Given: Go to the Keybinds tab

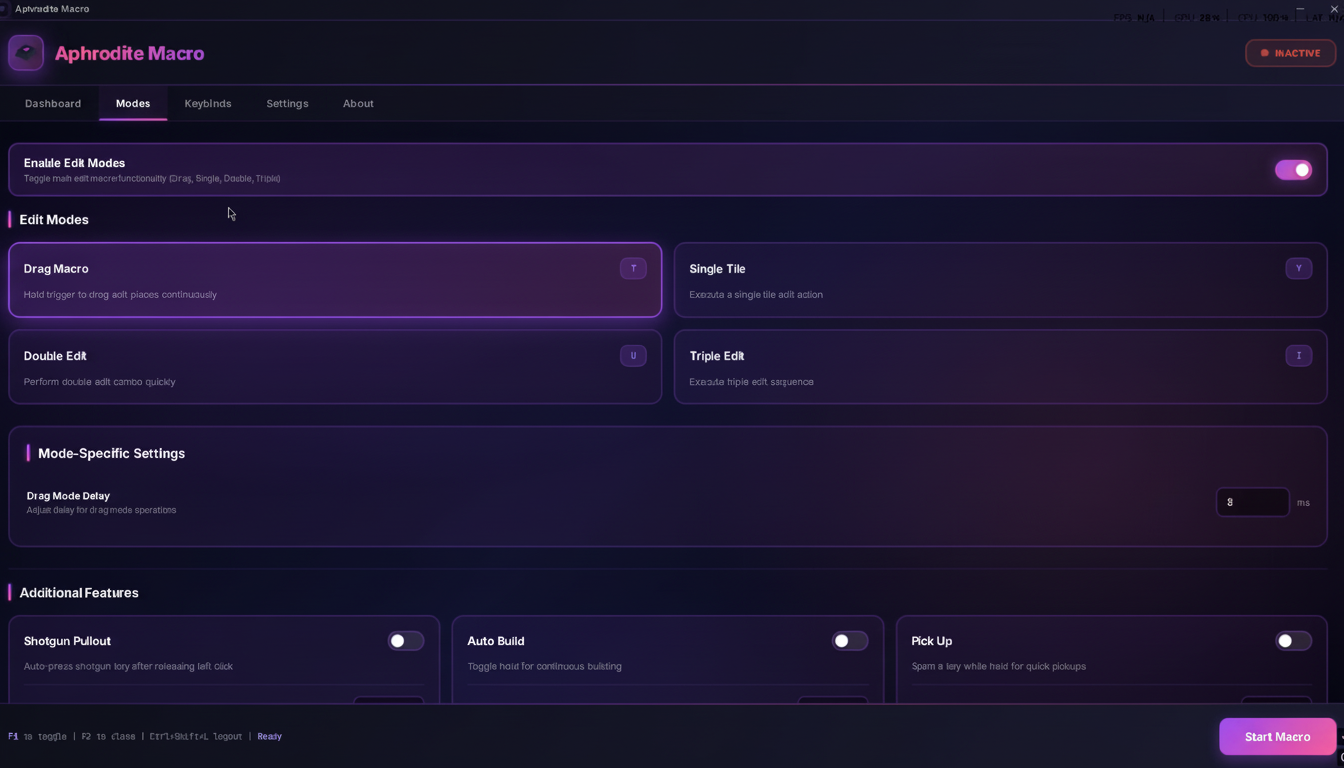Looking at the screenshot, I should click(208, 104).
